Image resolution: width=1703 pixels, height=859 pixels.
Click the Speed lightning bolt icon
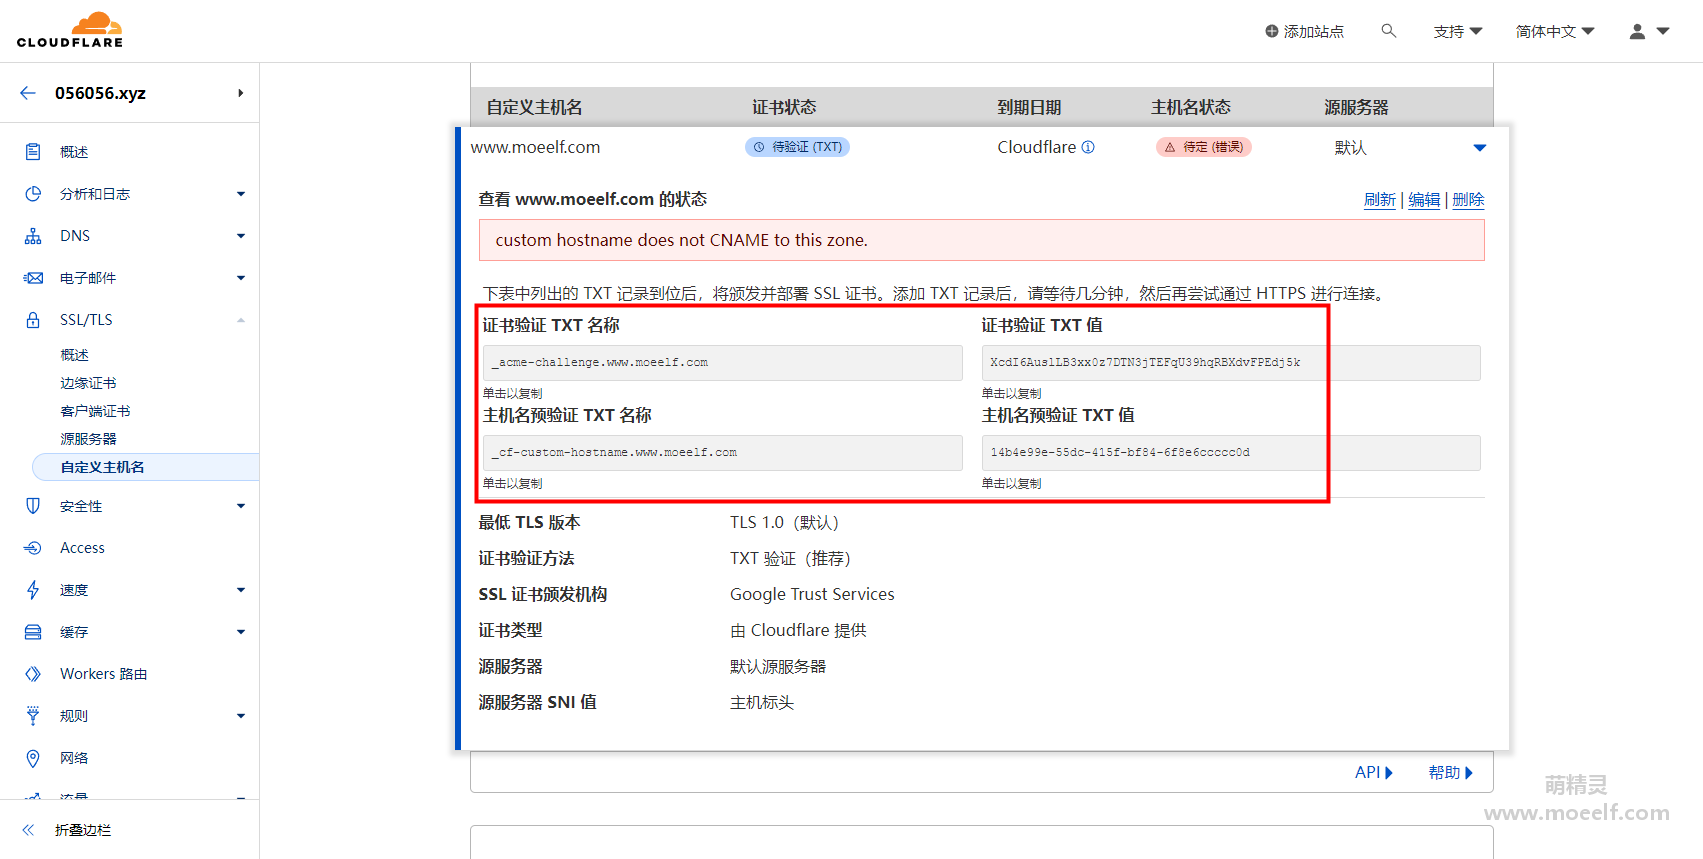tap(33, 590)
